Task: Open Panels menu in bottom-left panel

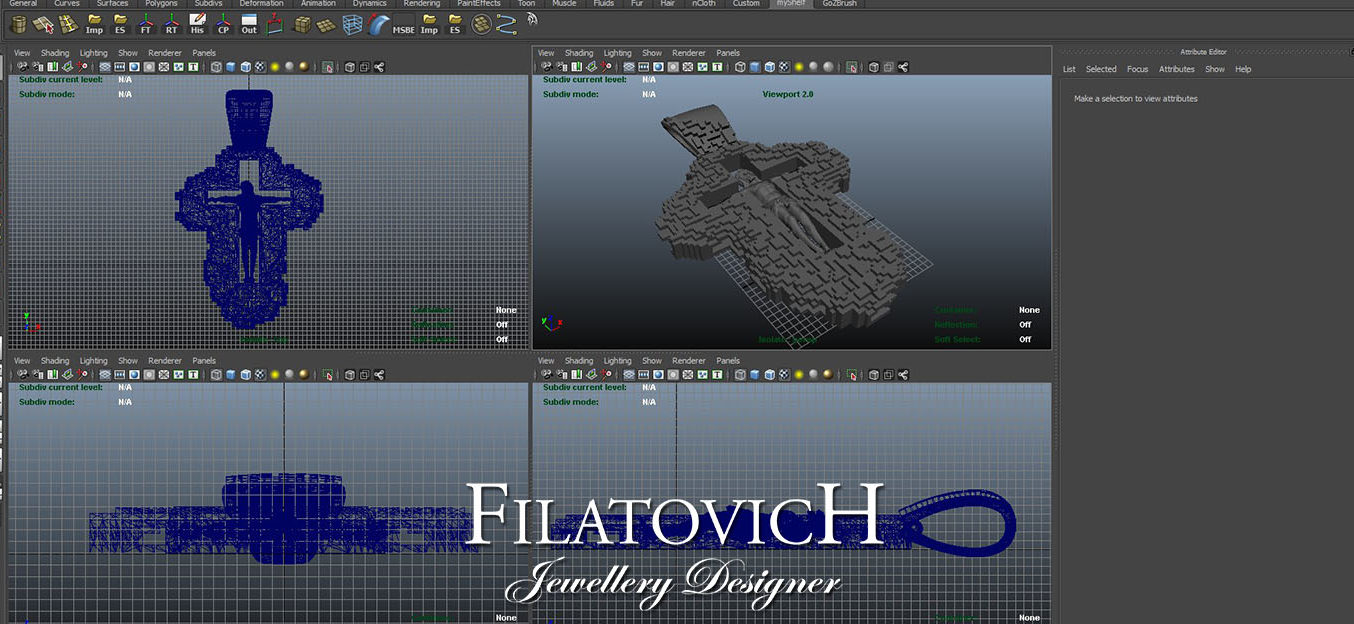Action: click(x=204, y=361)
